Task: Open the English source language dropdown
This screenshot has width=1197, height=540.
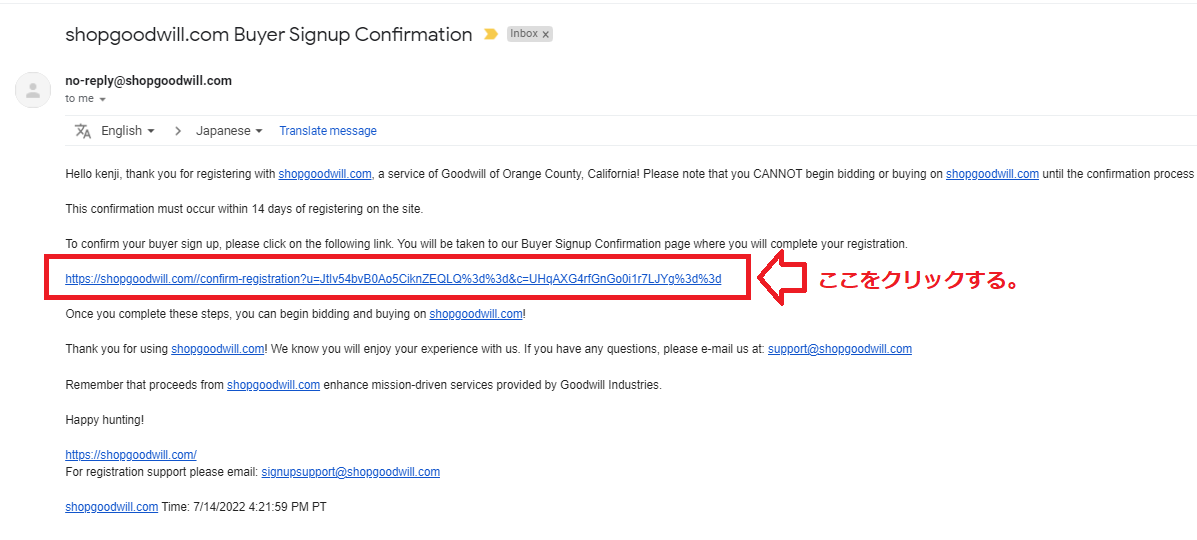Action: pos(127,131)
